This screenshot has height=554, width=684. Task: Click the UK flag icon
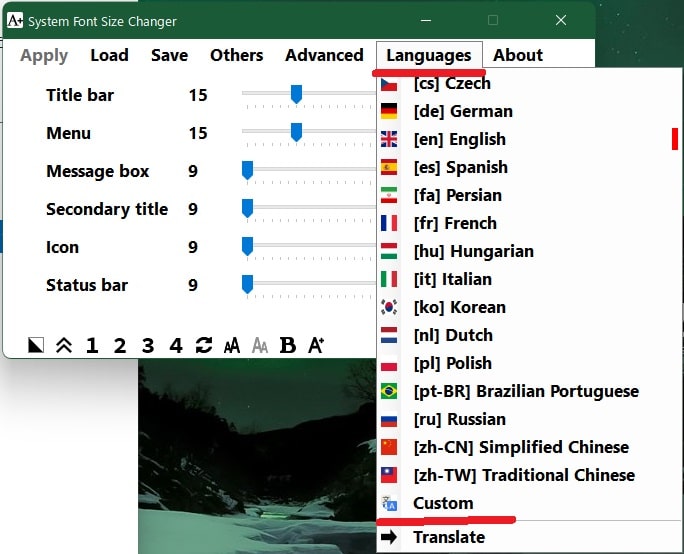[x=389, y=139]
